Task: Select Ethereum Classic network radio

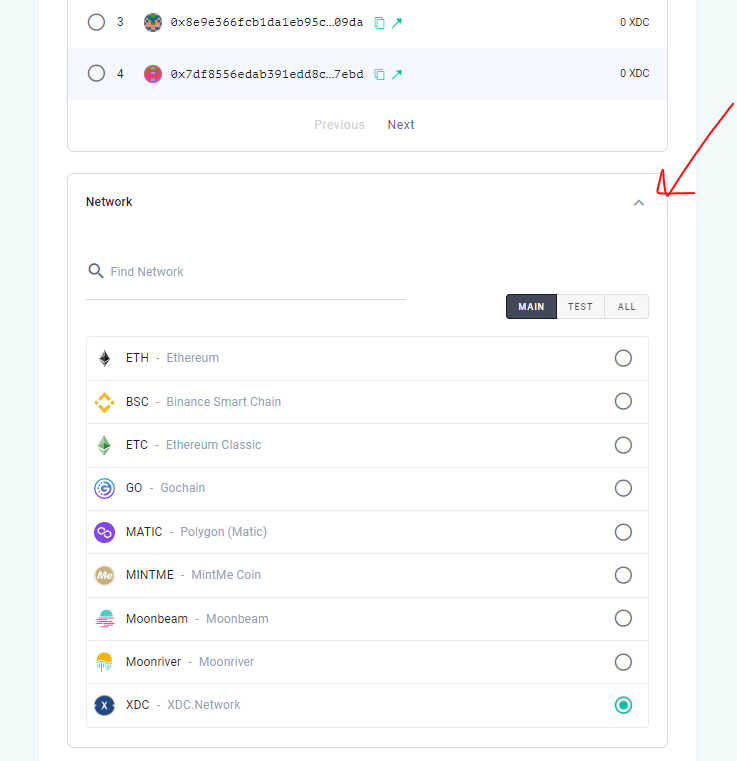Action: tap(623, 445)
